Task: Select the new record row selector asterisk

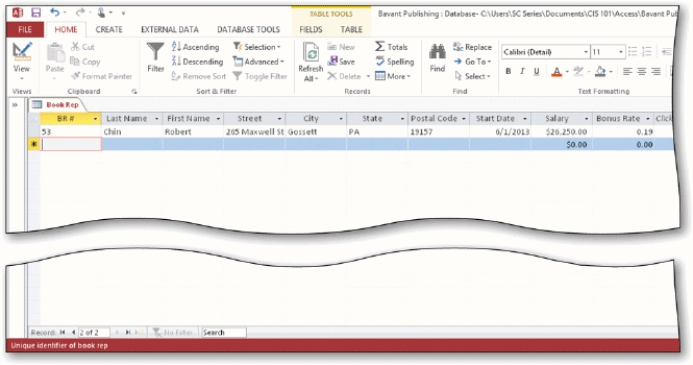Action: pyautogui.click(x=34, y=144)
